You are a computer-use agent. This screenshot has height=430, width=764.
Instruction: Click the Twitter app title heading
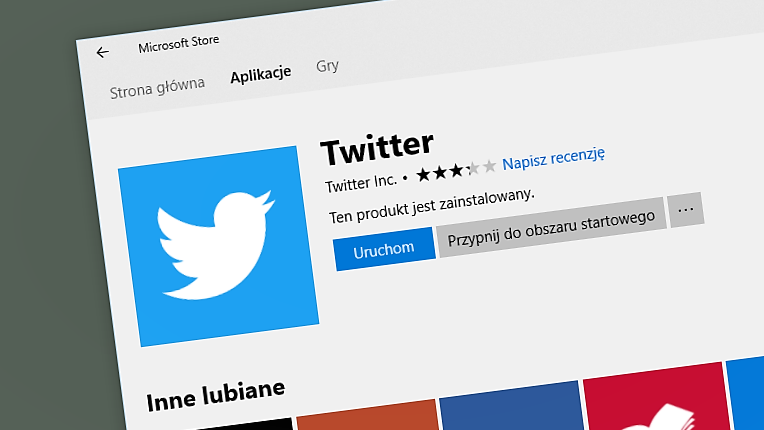tap(377, 147)
